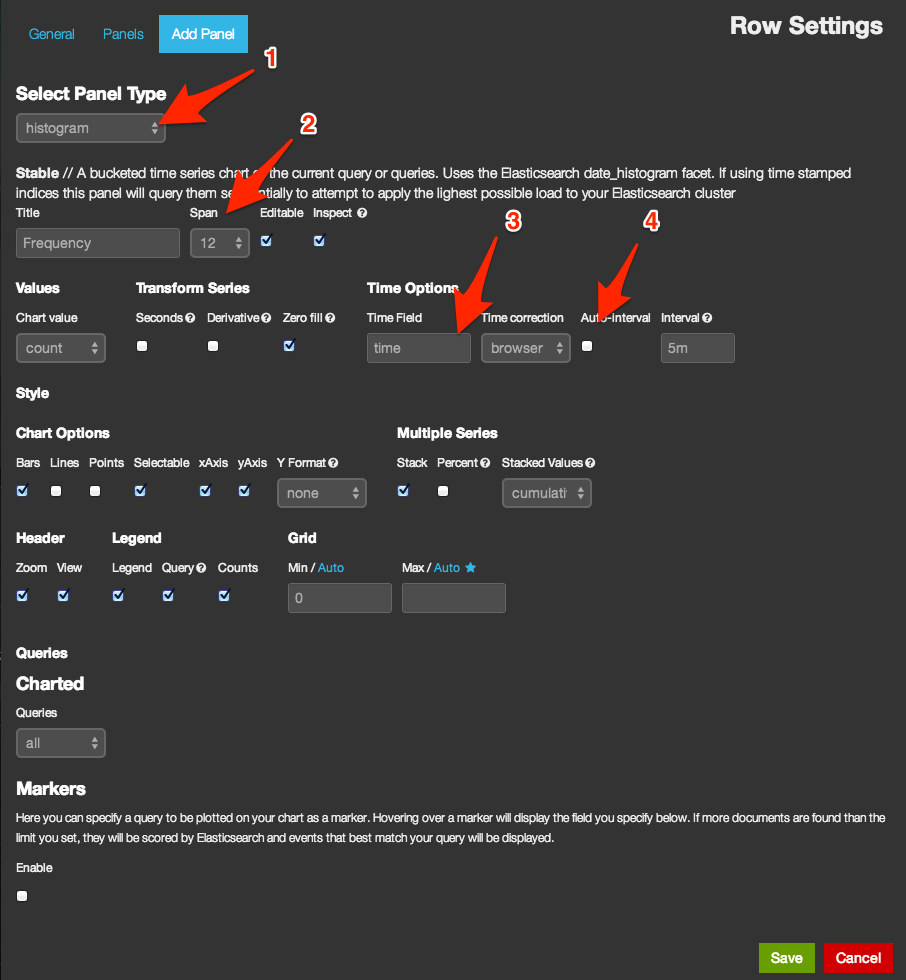
Task: Click the help icon beside Percent
Action: [485, 463]
